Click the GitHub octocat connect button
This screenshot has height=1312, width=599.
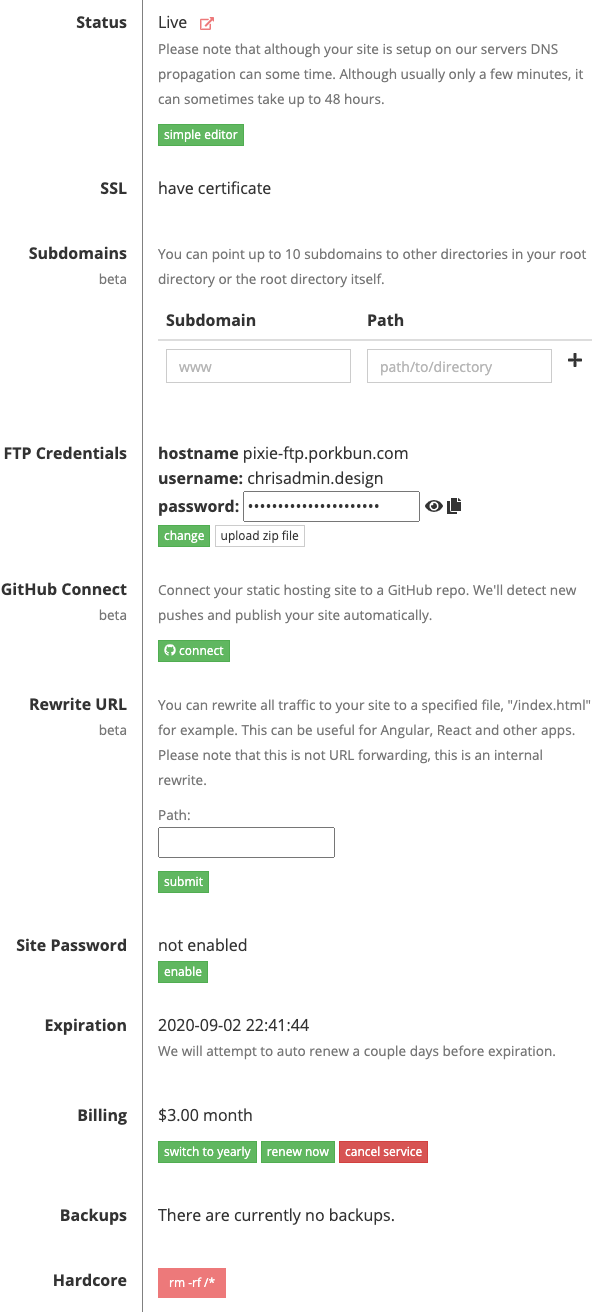point(194,650)
